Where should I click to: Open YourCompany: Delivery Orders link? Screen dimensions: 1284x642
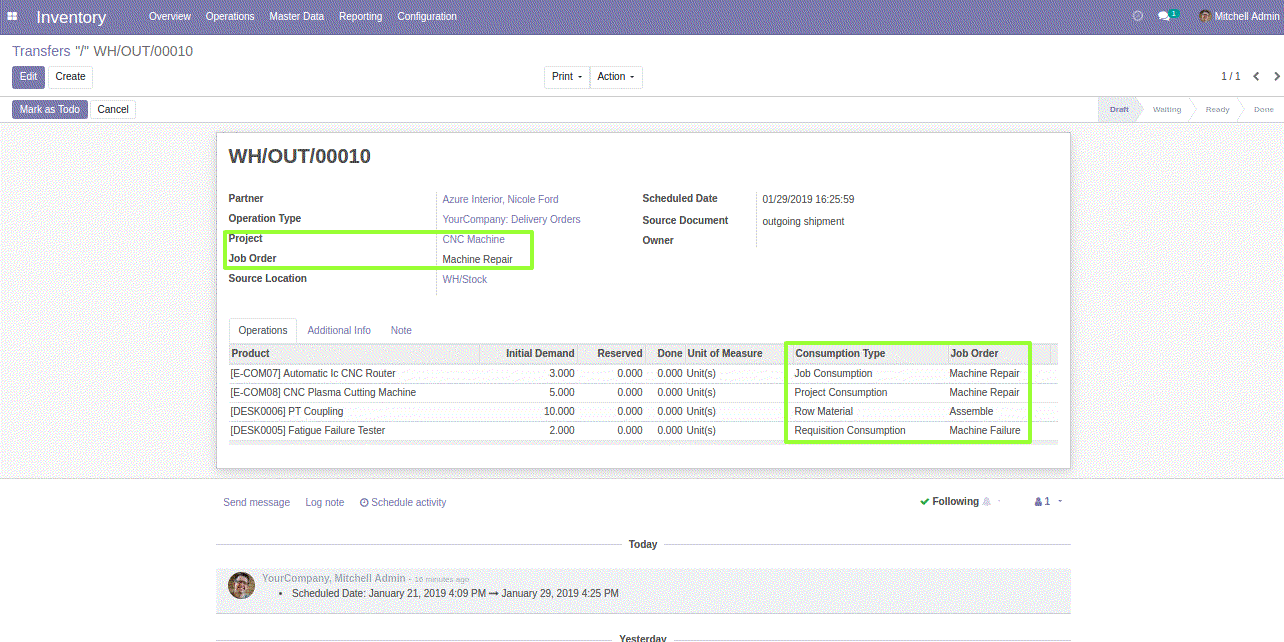tap(512, 219)
